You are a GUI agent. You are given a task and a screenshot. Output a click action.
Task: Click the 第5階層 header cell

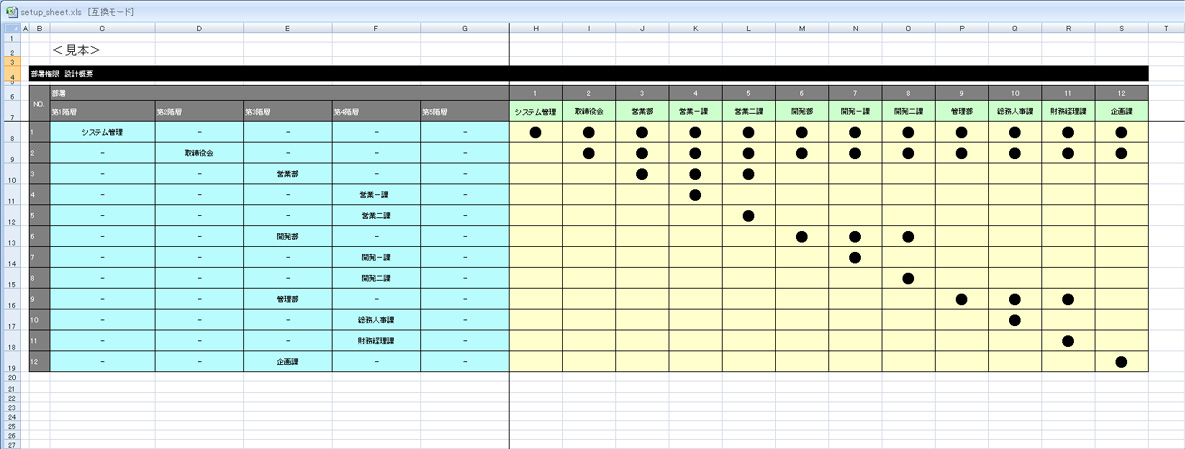tap(465, 112)
